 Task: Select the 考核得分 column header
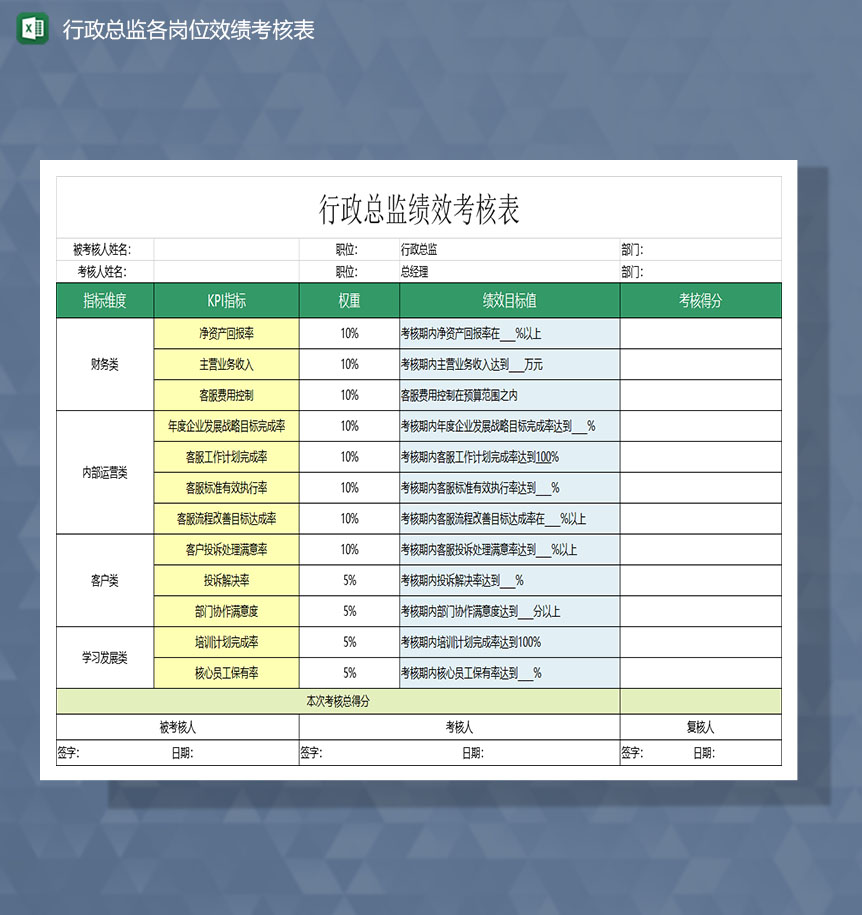pos(700,300)
